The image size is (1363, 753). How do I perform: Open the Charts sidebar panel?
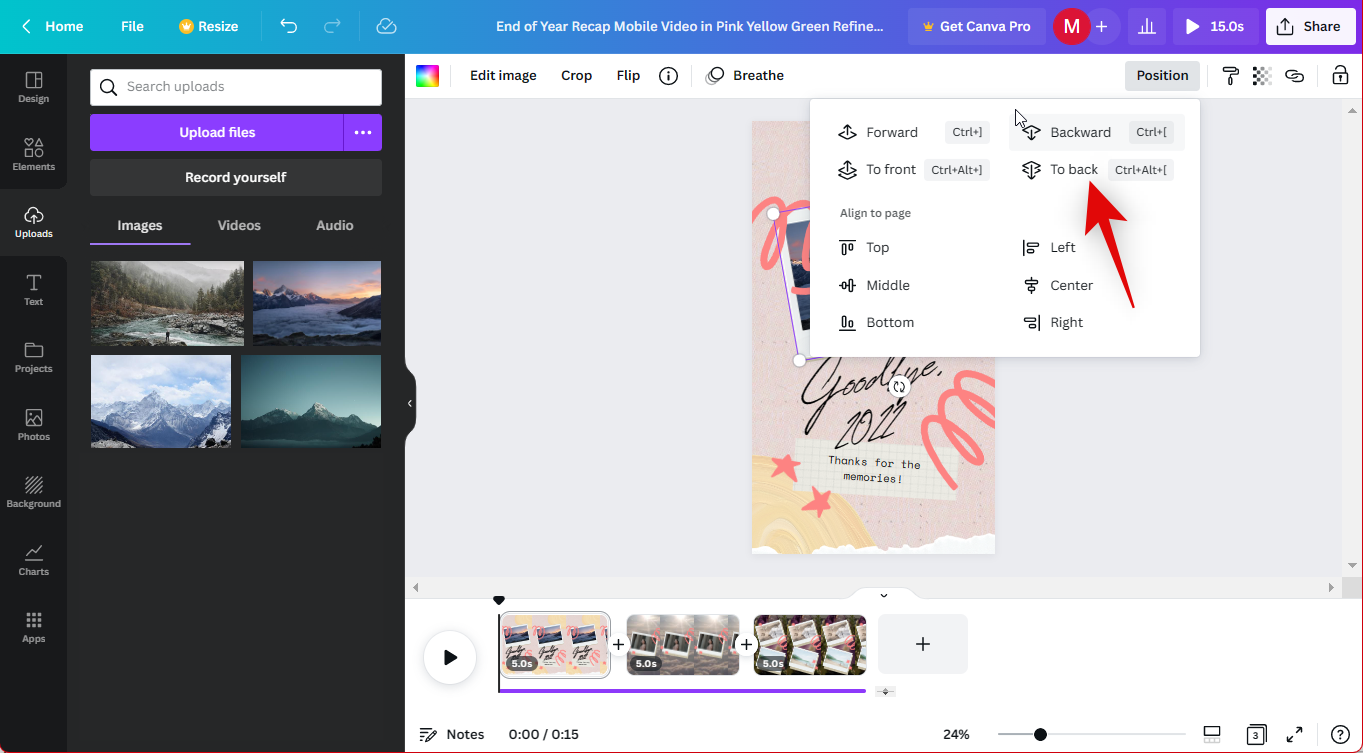coord(33,559)
